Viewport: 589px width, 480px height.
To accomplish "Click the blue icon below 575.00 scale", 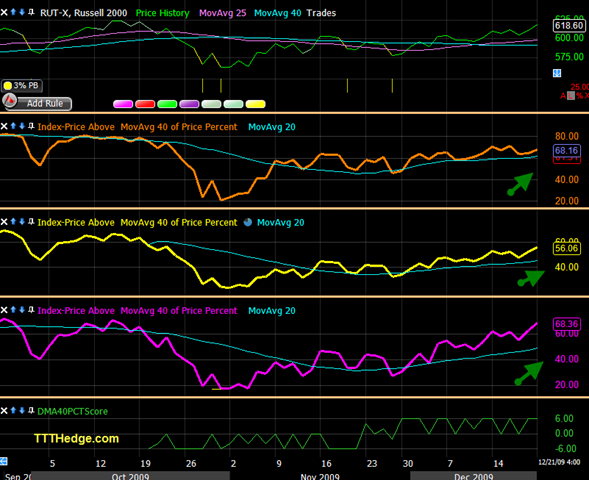I will point(557,73).
